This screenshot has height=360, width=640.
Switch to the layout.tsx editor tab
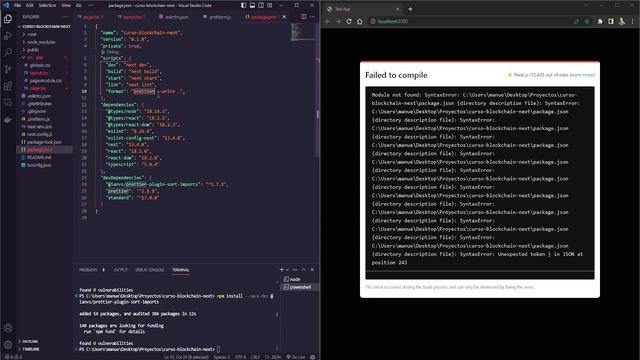pyautogui.click(x=132, y=17)
